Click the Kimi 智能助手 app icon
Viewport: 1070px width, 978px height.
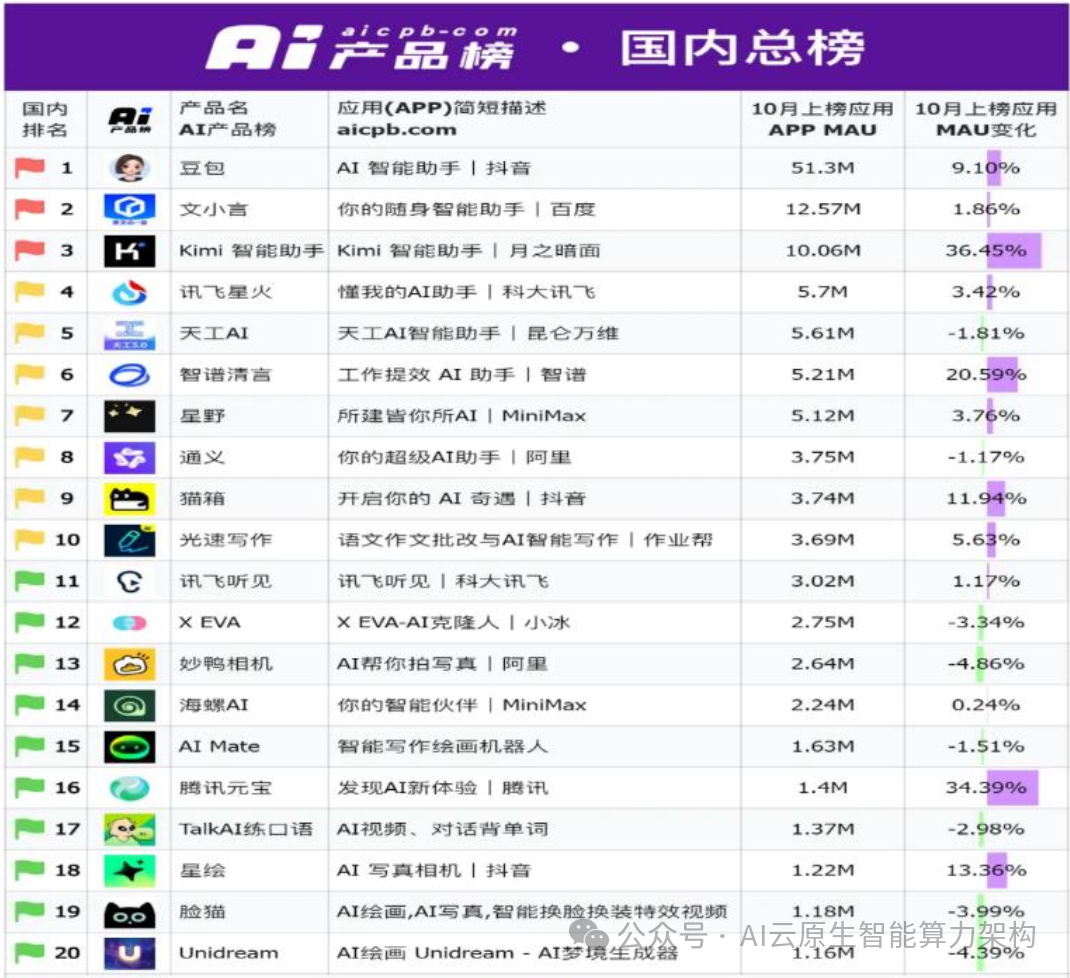click(x=130, y=250)
